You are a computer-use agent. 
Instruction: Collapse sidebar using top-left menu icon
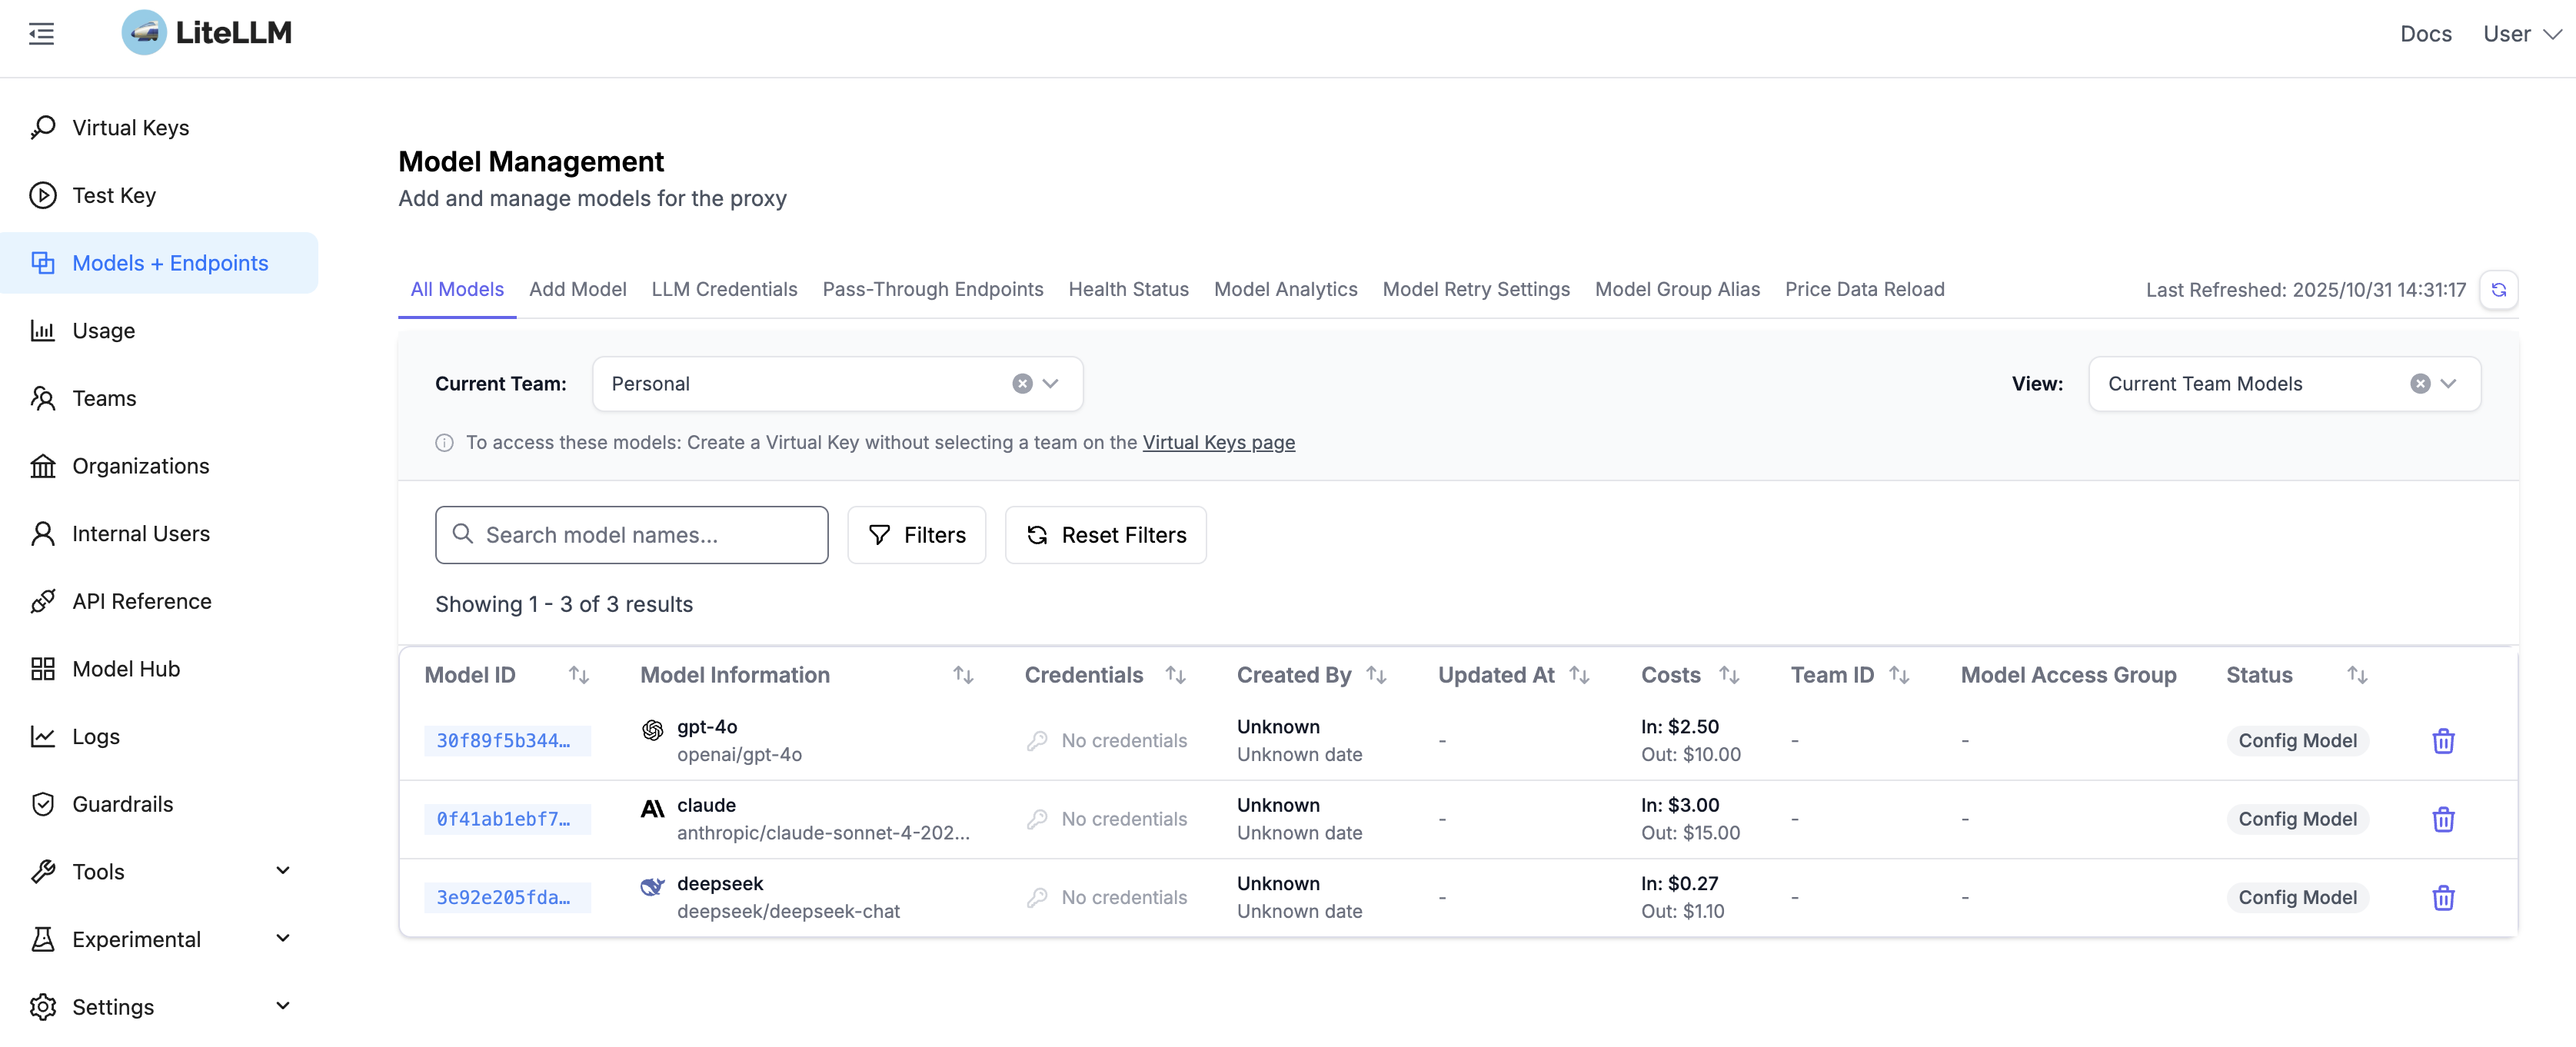point(41,34)
